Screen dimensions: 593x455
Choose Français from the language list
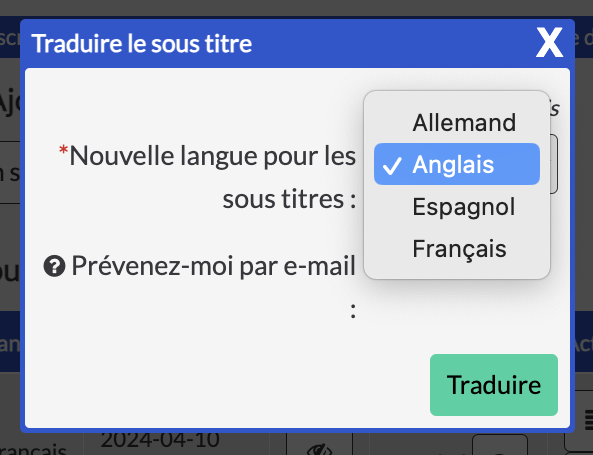(x=457, y=248)
